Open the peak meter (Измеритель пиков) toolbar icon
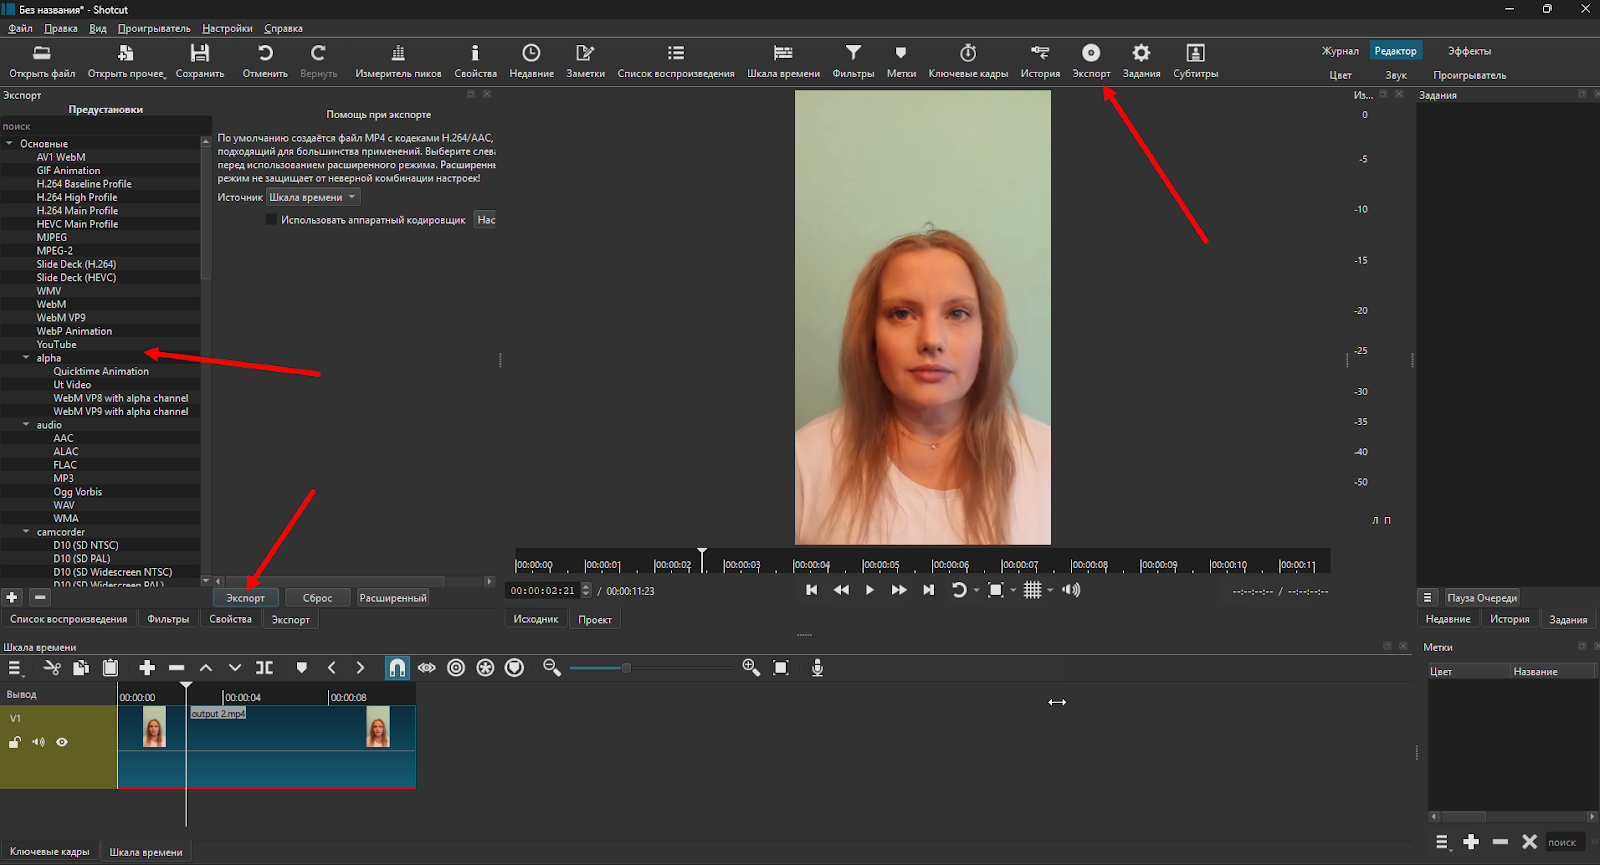Screen dimensions: 1600x865 (x=398, y=54)
